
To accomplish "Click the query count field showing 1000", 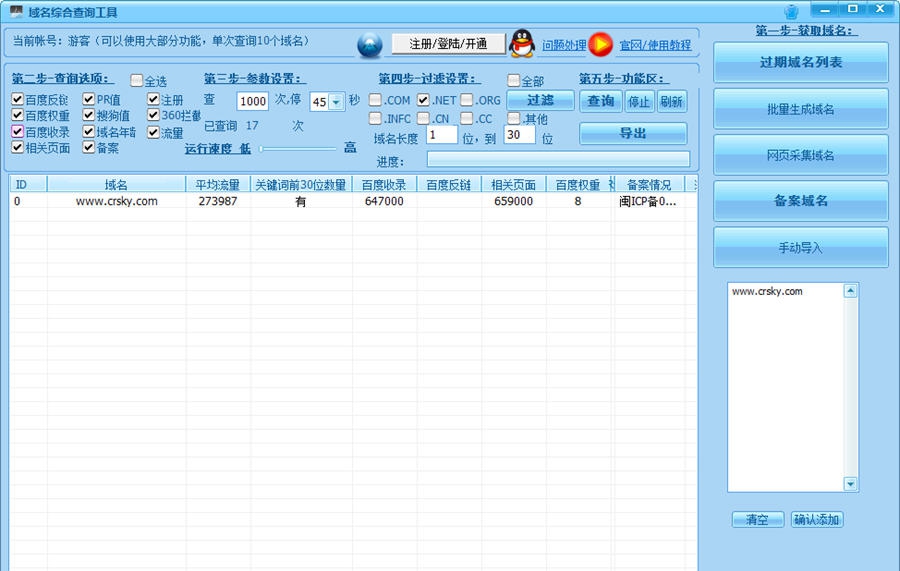I will [252, 101].
